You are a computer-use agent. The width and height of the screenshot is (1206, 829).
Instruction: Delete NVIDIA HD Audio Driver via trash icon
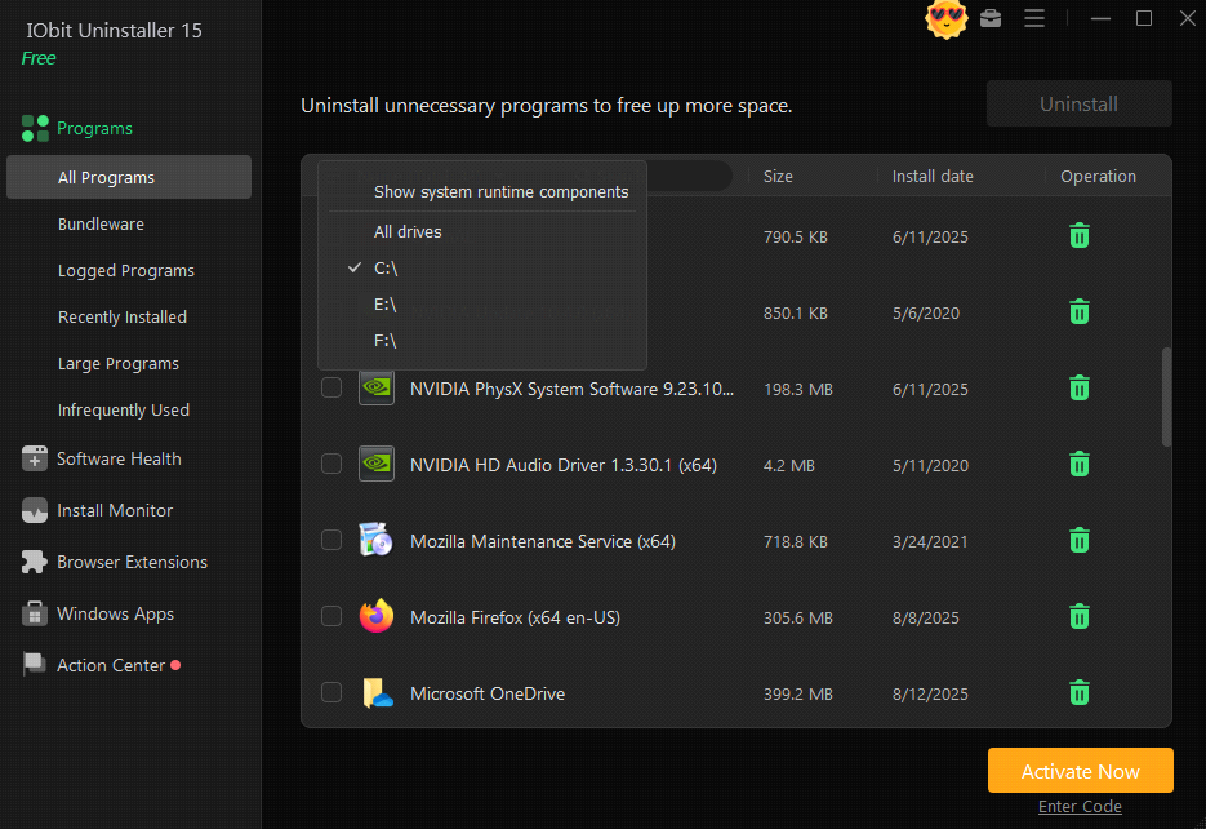pyautogui.click(x=1079, y=464)
